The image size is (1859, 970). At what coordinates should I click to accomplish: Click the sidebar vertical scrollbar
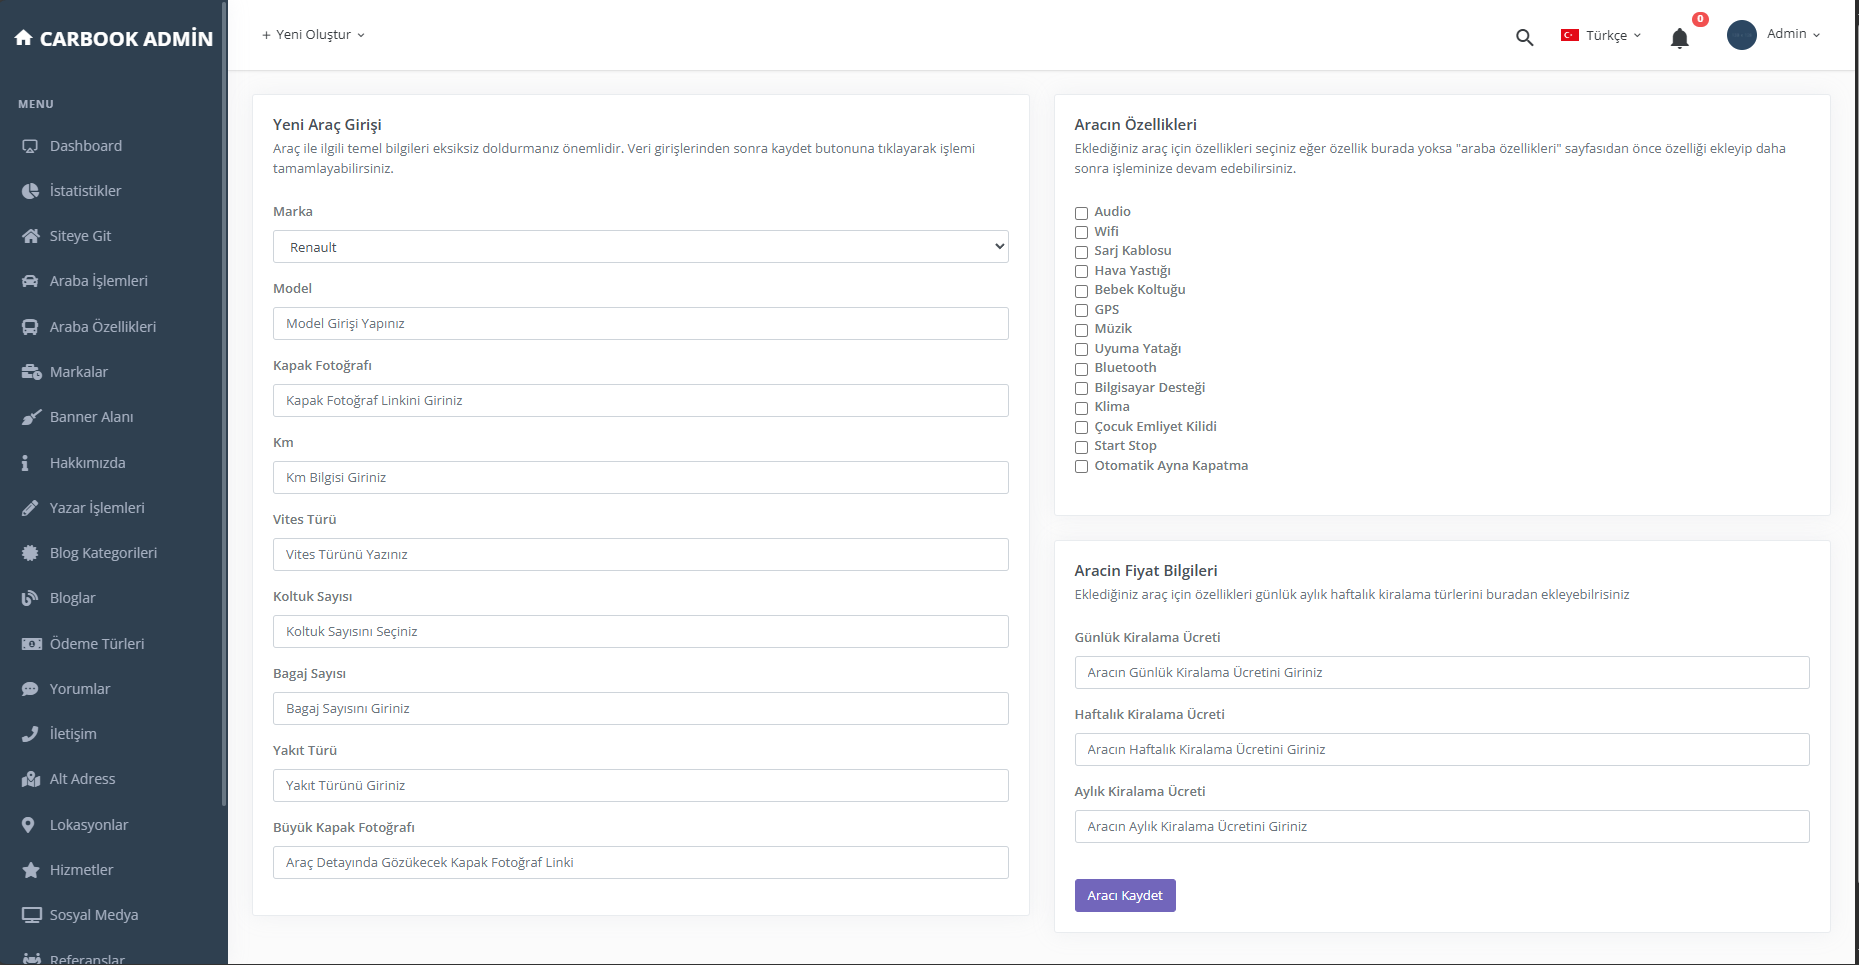click(x=224, y=400)
